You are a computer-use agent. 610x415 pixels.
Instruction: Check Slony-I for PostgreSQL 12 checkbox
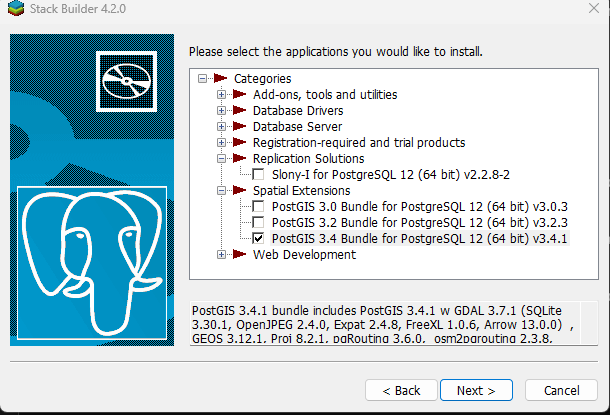tap(258, 174)
